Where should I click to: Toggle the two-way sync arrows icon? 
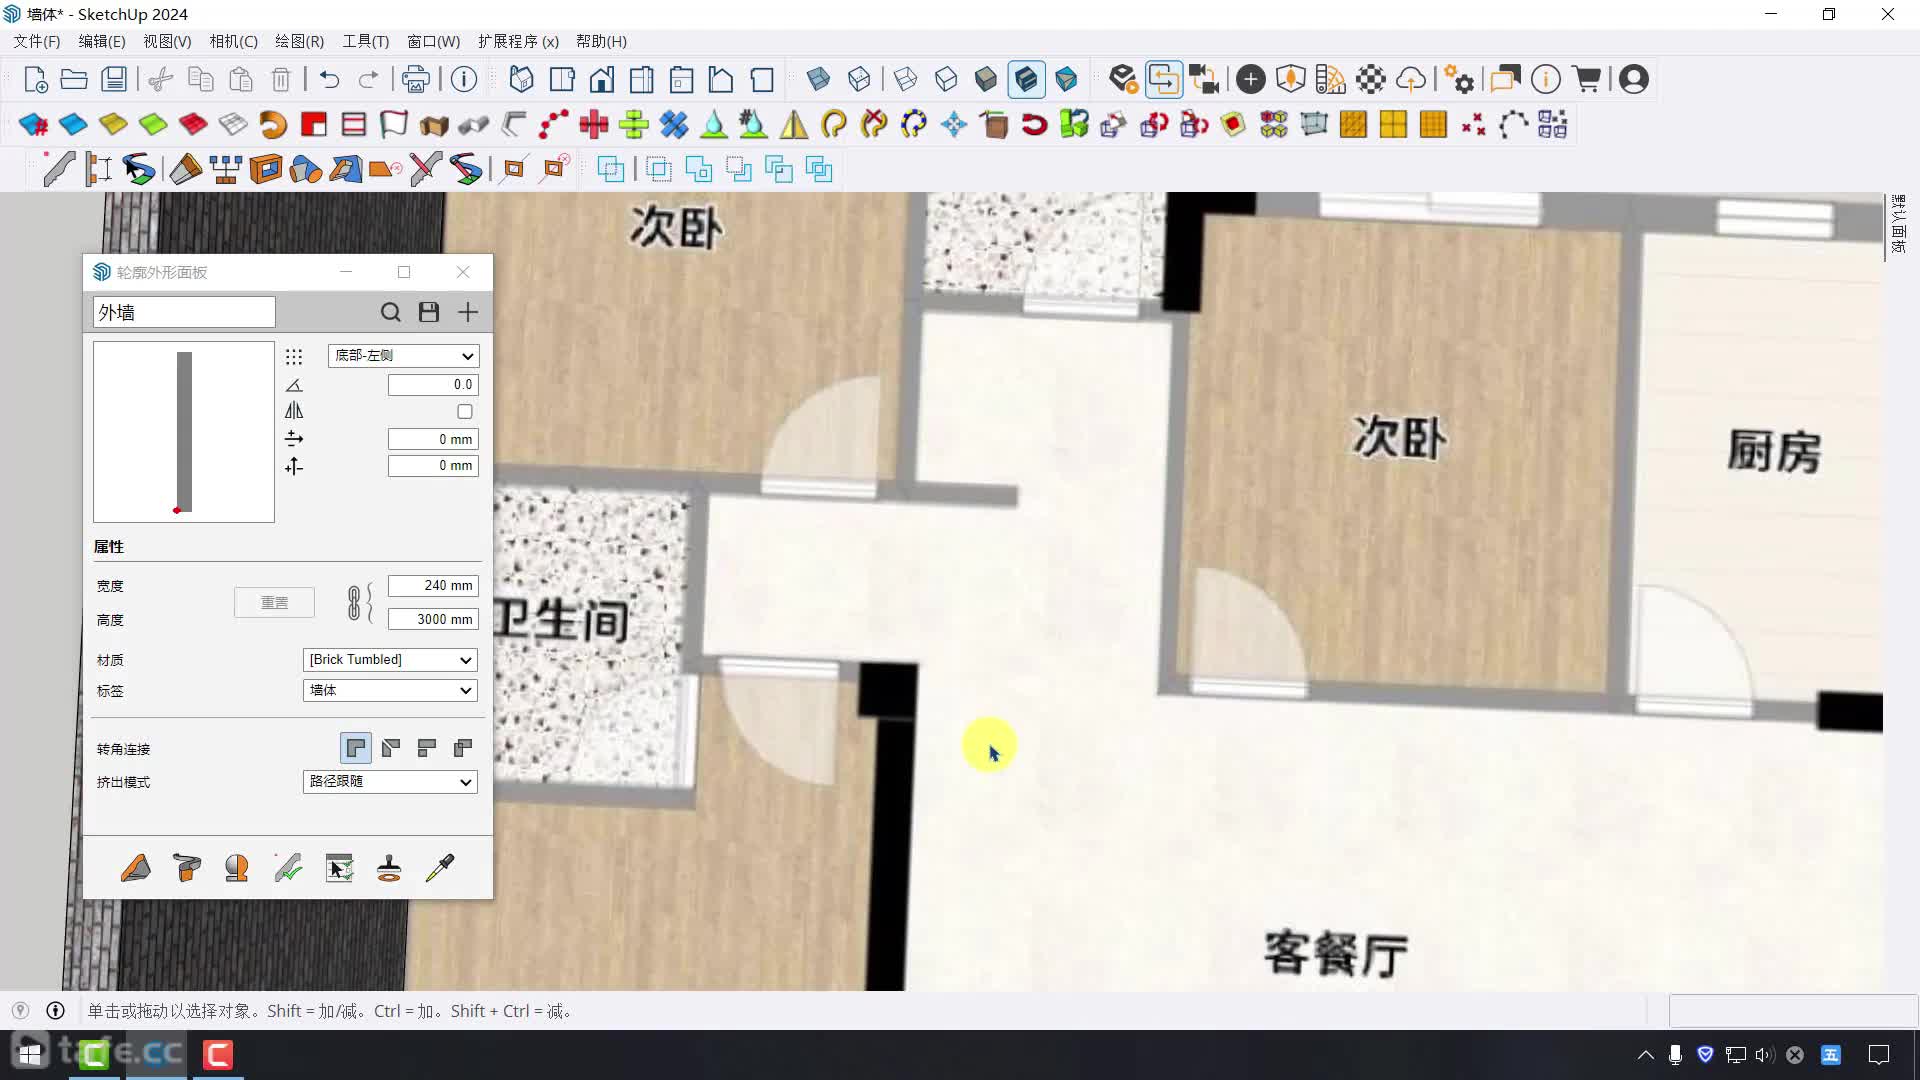1163,79
